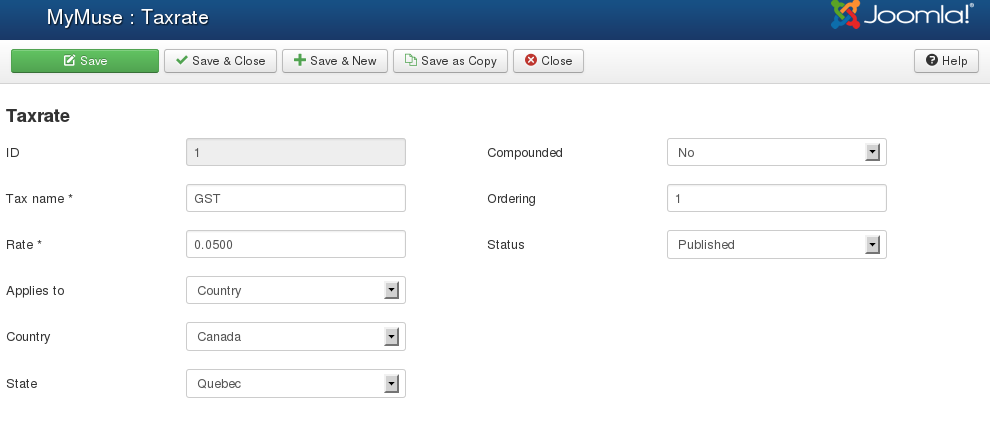Click the Save & Close button

pos(221,61)
